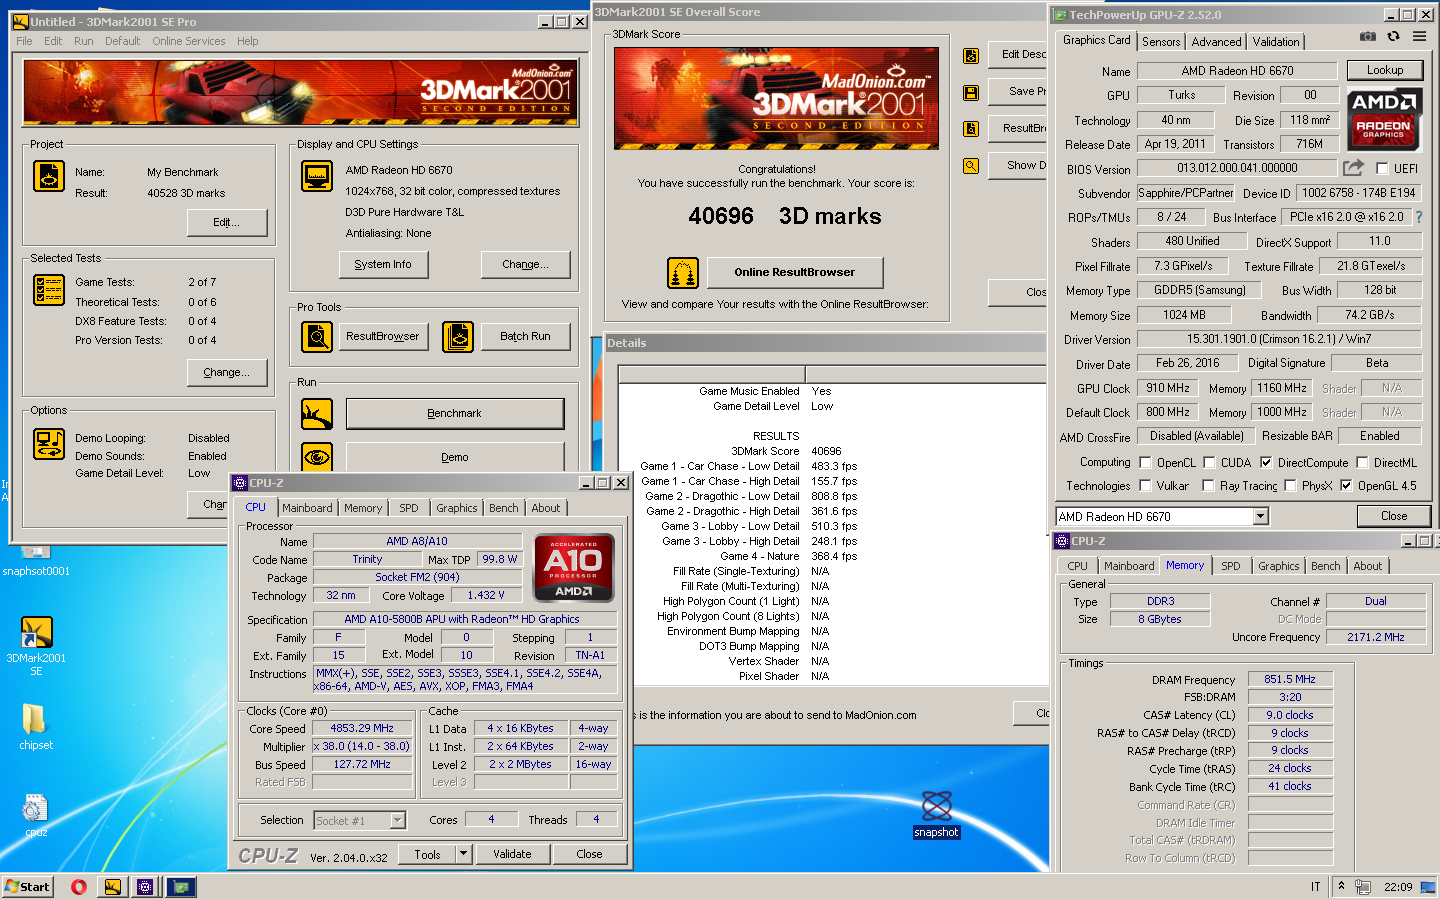
Task: Toggle the PhysX checkbox
Action: tap(1291, 486)
